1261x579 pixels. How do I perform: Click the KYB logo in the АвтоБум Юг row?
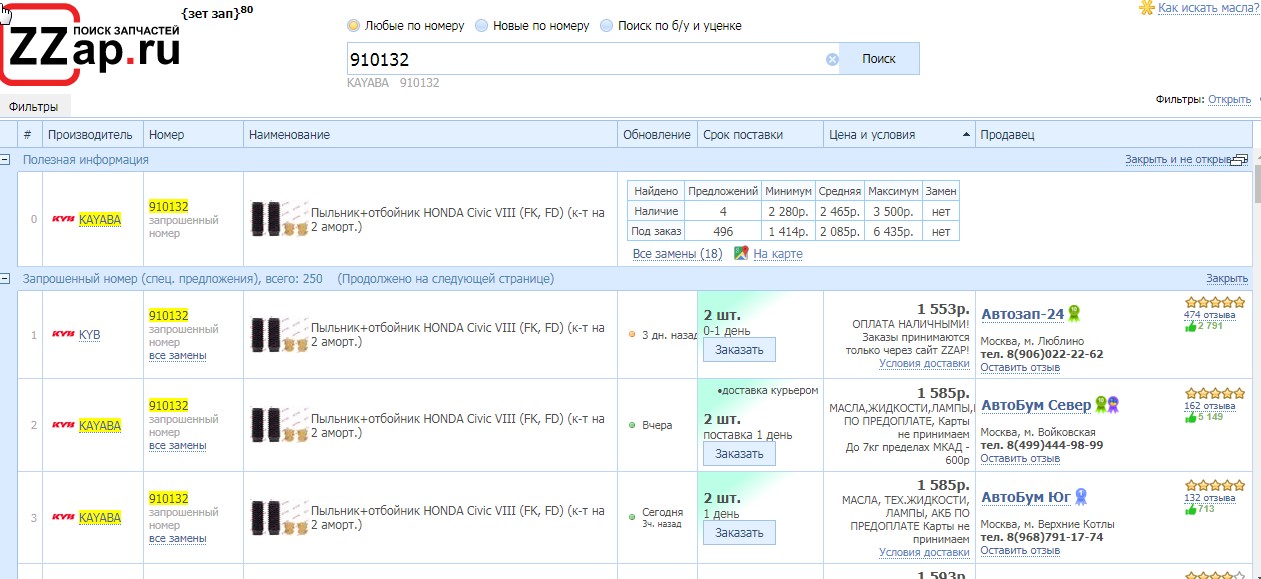coord(63,518)
